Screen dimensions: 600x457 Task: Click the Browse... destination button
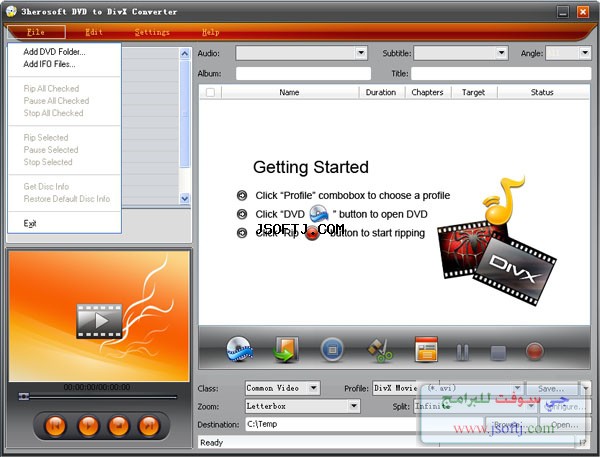(510, 424)
